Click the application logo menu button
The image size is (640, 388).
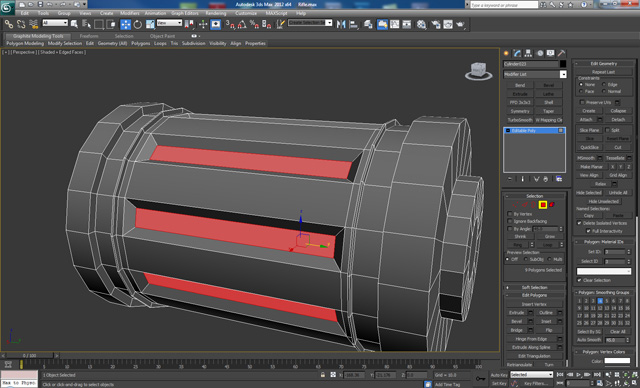(x=7, y=7)
